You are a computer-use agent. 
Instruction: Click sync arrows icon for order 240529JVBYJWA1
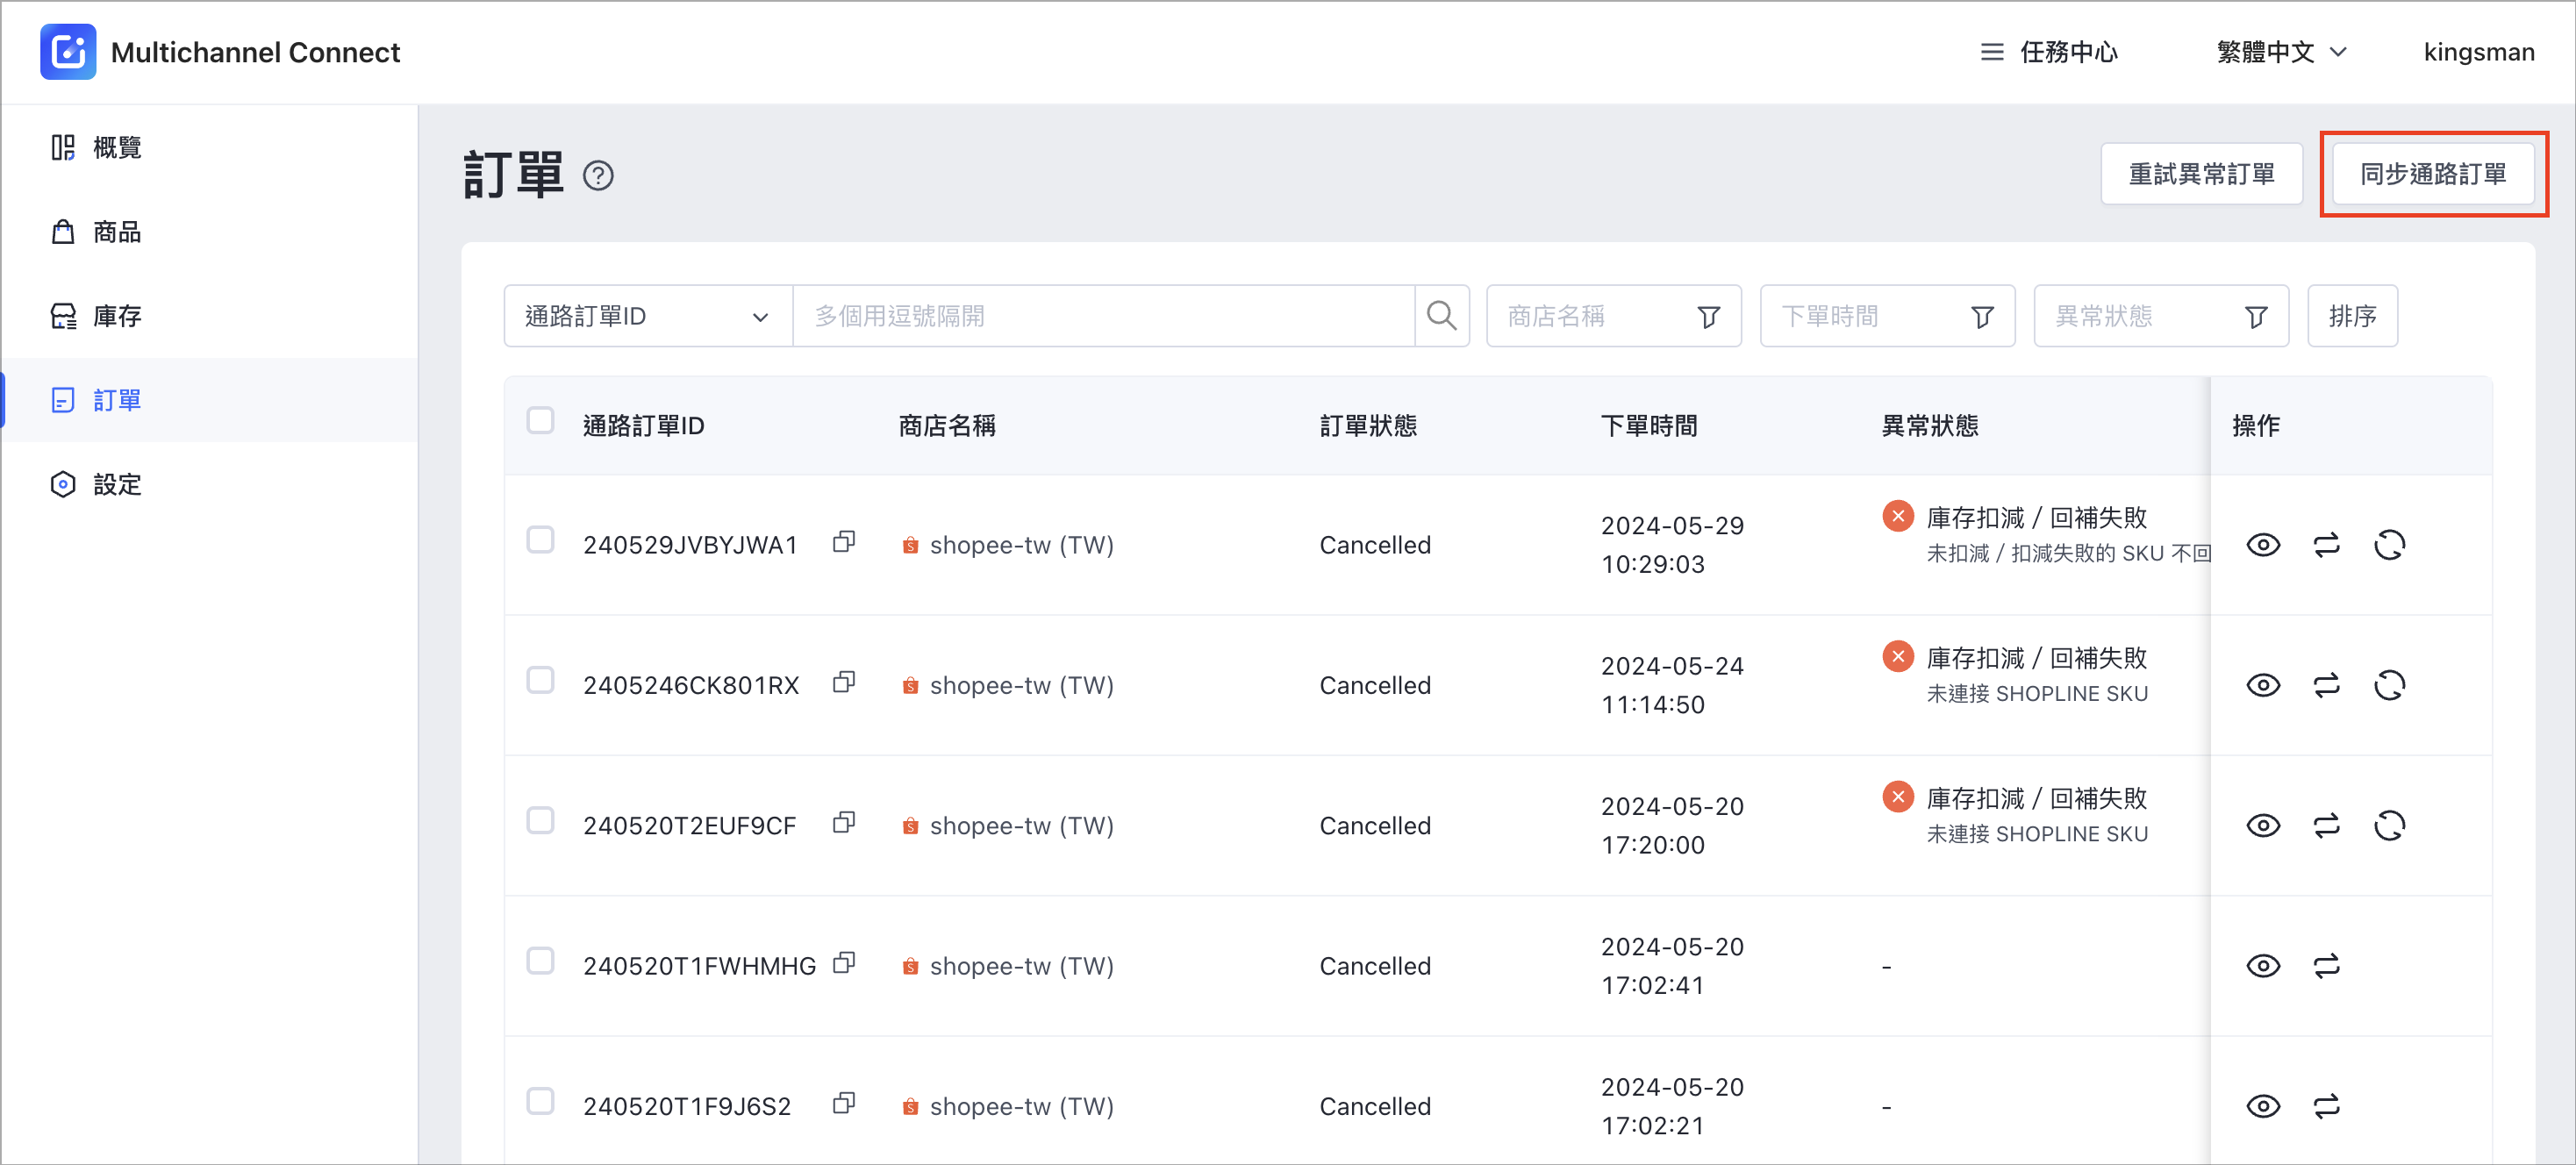coord(2326,545)
